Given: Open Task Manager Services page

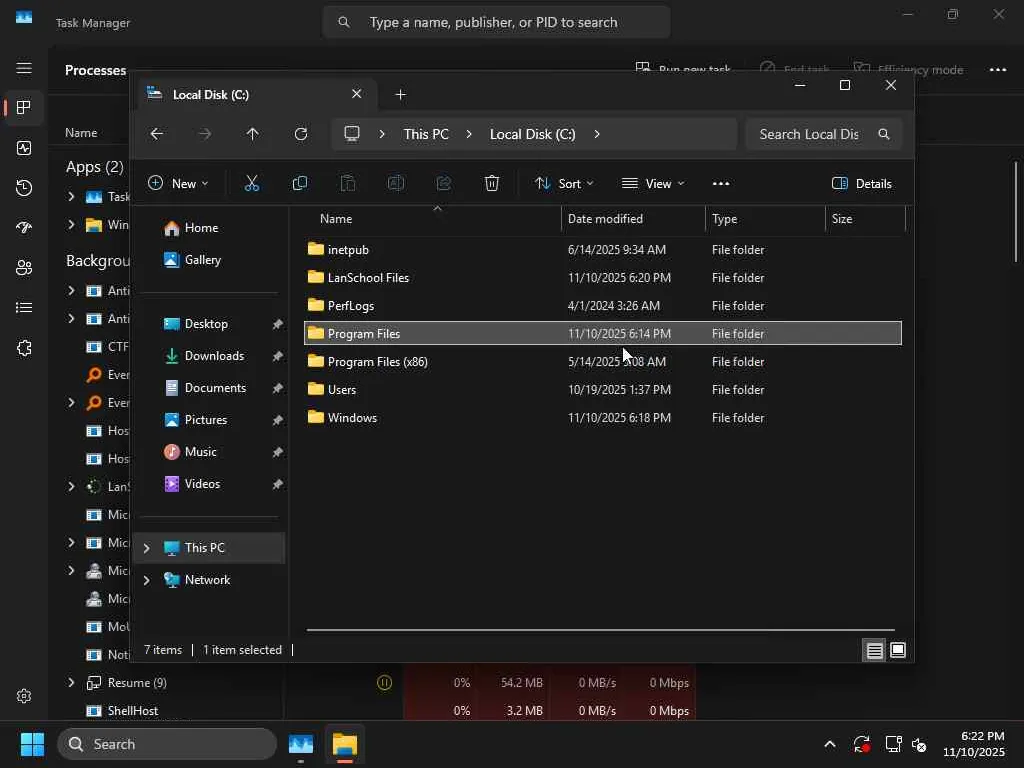Looking at the screenshot, I should point(24,348).
